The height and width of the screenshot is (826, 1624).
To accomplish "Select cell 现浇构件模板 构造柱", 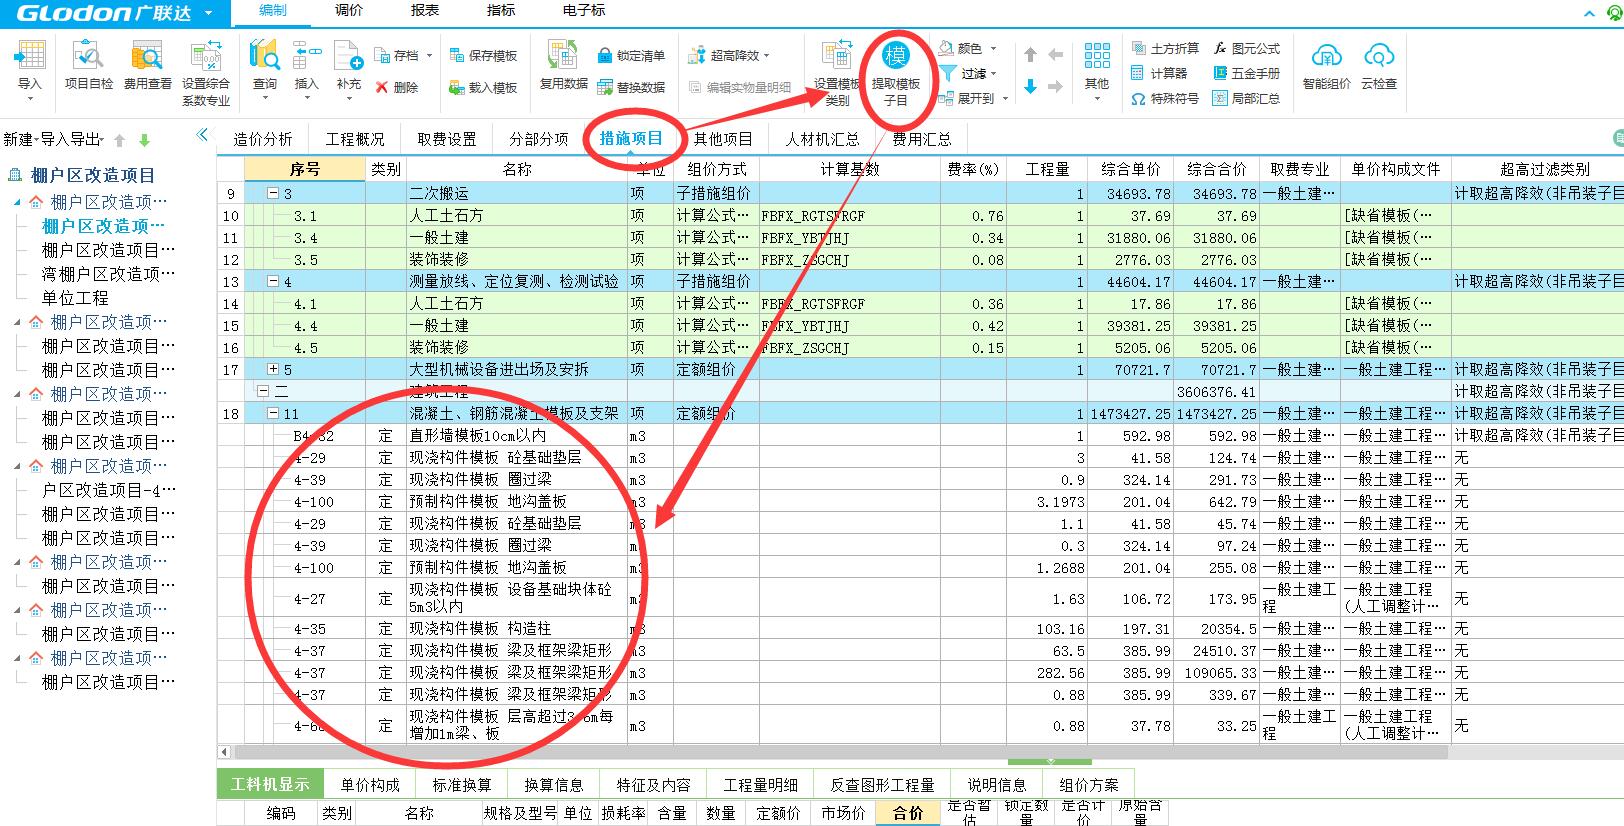I will [x=517, y=628].
